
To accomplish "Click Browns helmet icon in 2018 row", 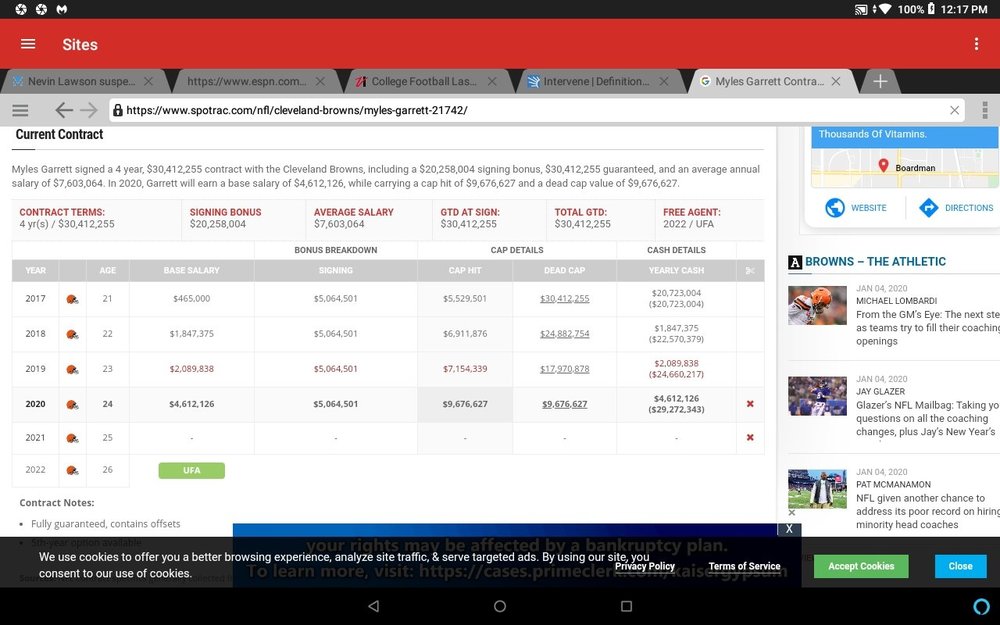I will (x=72, y=334).
